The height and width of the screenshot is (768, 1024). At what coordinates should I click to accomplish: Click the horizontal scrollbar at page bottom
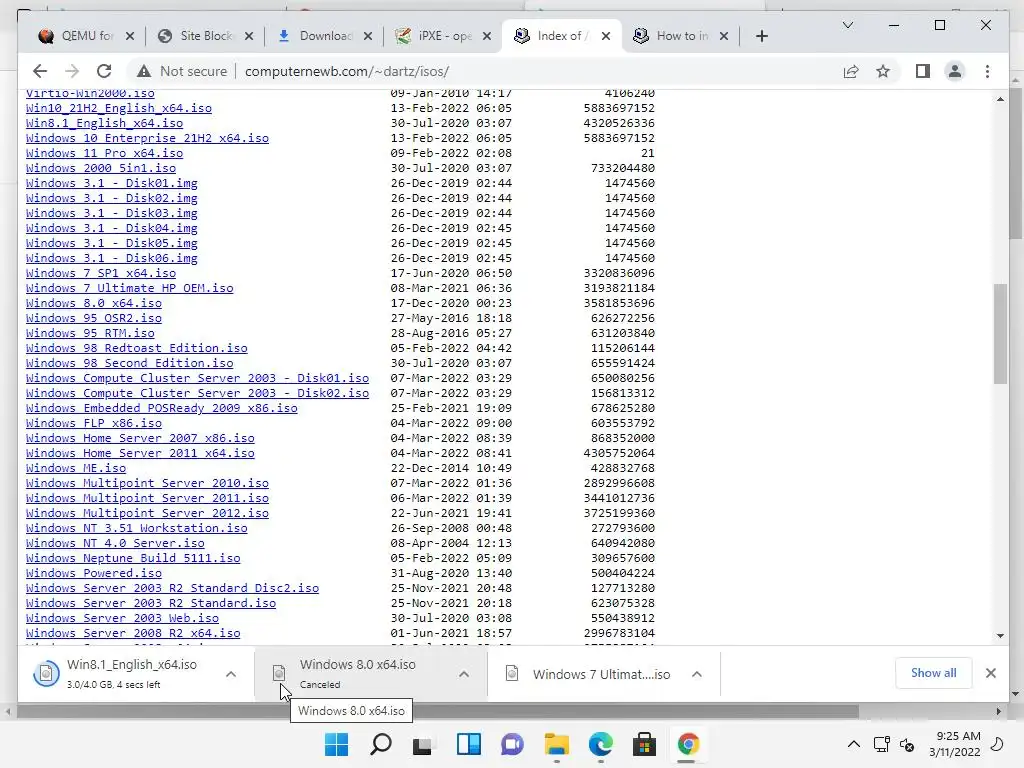click(438, 711)
